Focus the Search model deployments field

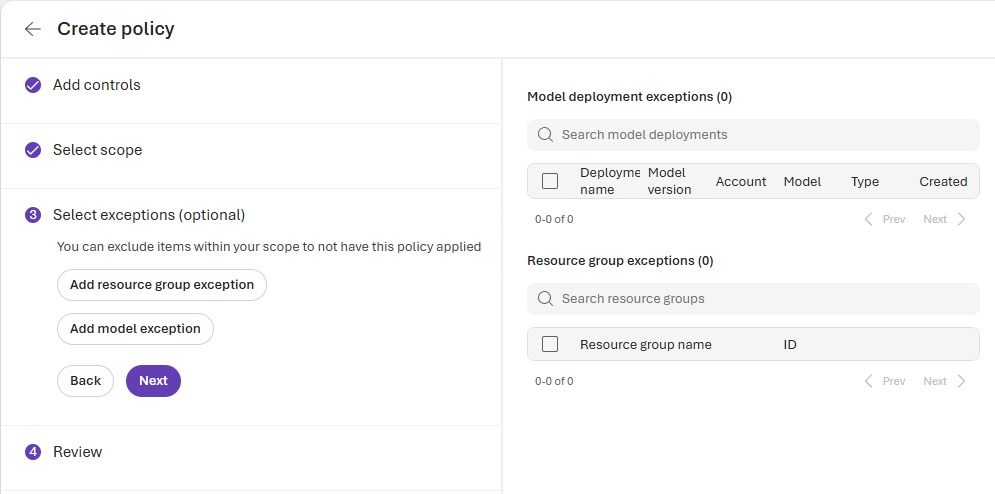click(760, 135)
